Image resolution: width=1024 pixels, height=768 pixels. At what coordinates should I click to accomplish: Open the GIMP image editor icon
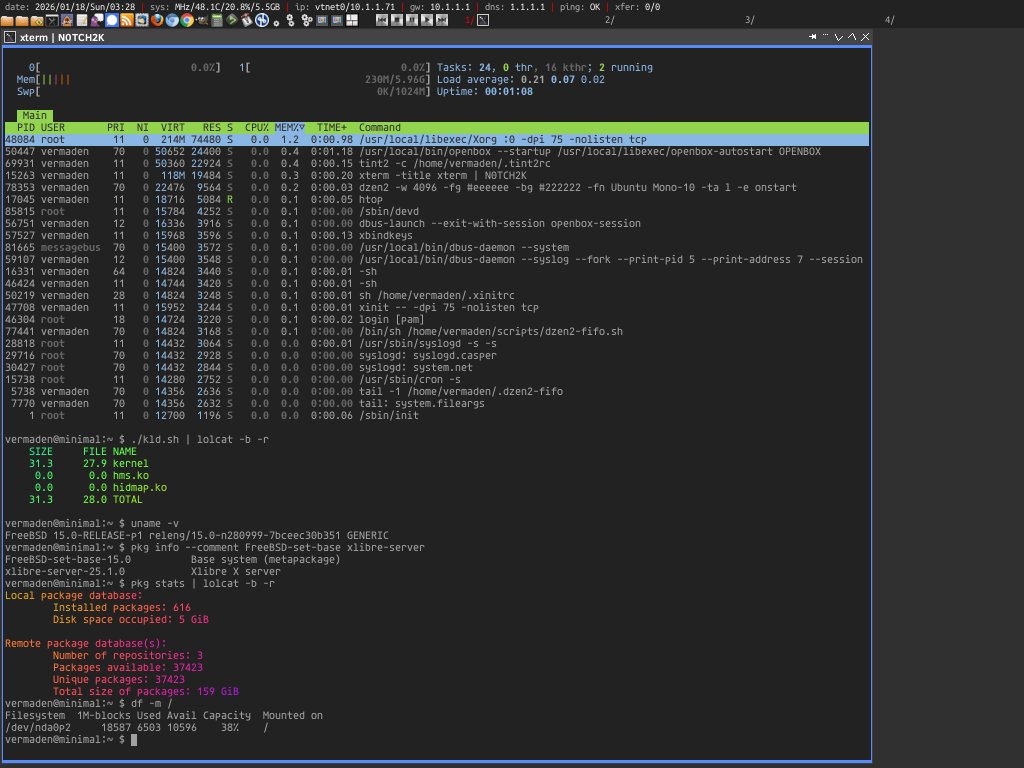click(x=202, y=20)
